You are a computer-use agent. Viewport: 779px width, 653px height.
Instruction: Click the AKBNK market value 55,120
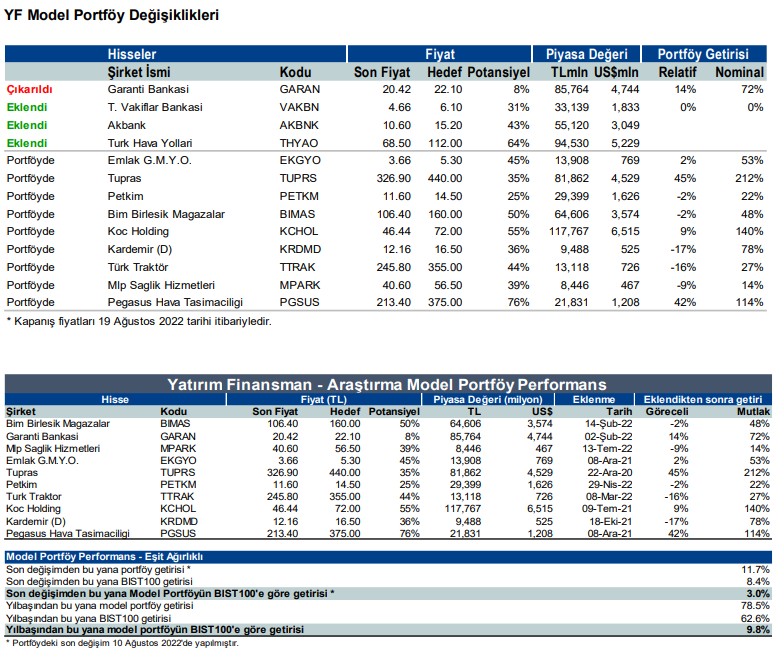[x=571, y=125]
